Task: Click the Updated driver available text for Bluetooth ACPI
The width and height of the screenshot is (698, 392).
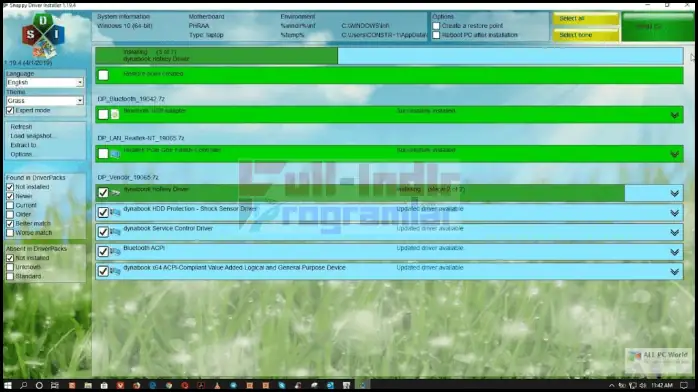Action: tap(430, 248)
